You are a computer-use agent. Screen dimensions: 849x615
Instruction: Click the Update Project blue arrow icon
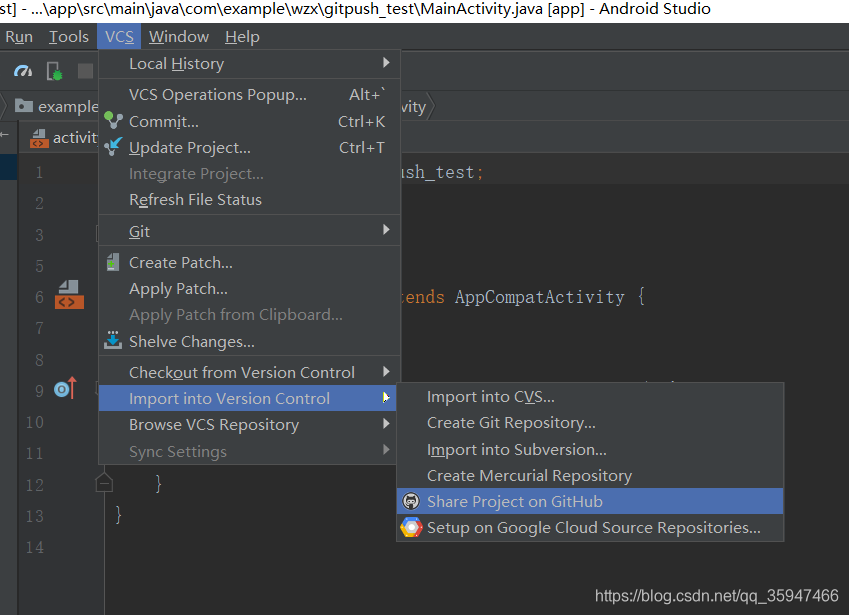112,146
